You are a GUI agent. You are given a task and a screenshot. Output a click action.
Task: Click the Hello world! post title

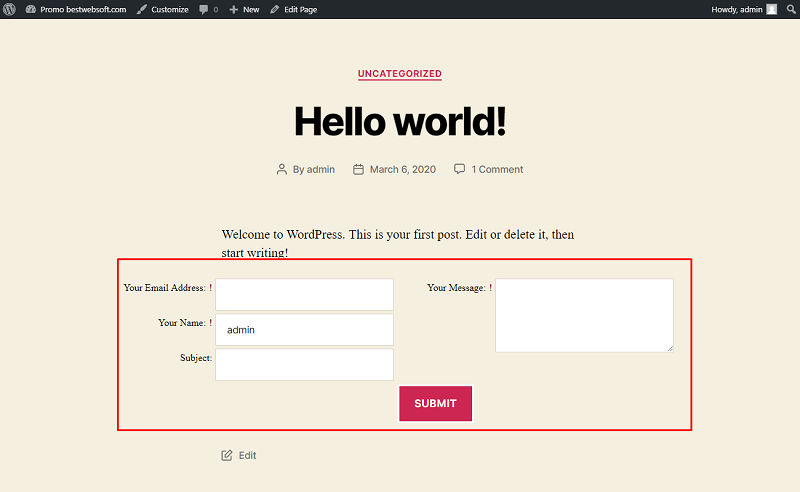coord(400,121)
